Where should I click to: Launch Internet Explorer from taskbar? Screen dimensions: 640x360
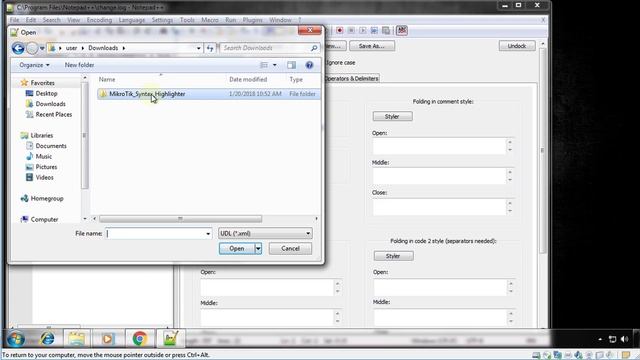click(x=47, y=339)
